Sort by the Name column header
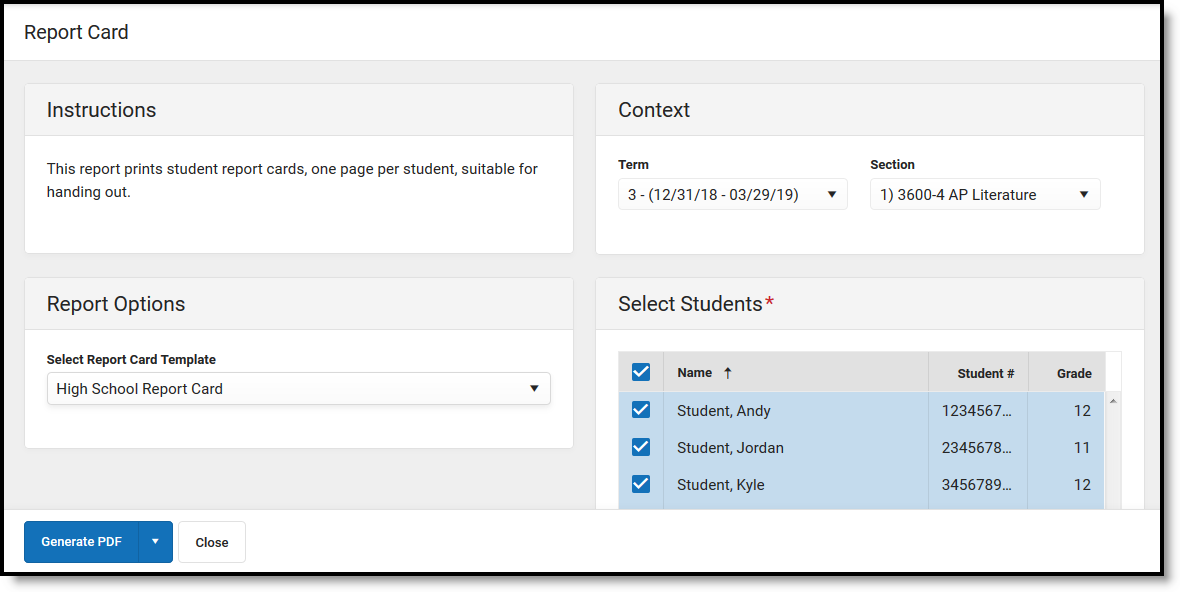The image size is (1180, 592). [x=695, y=373]
